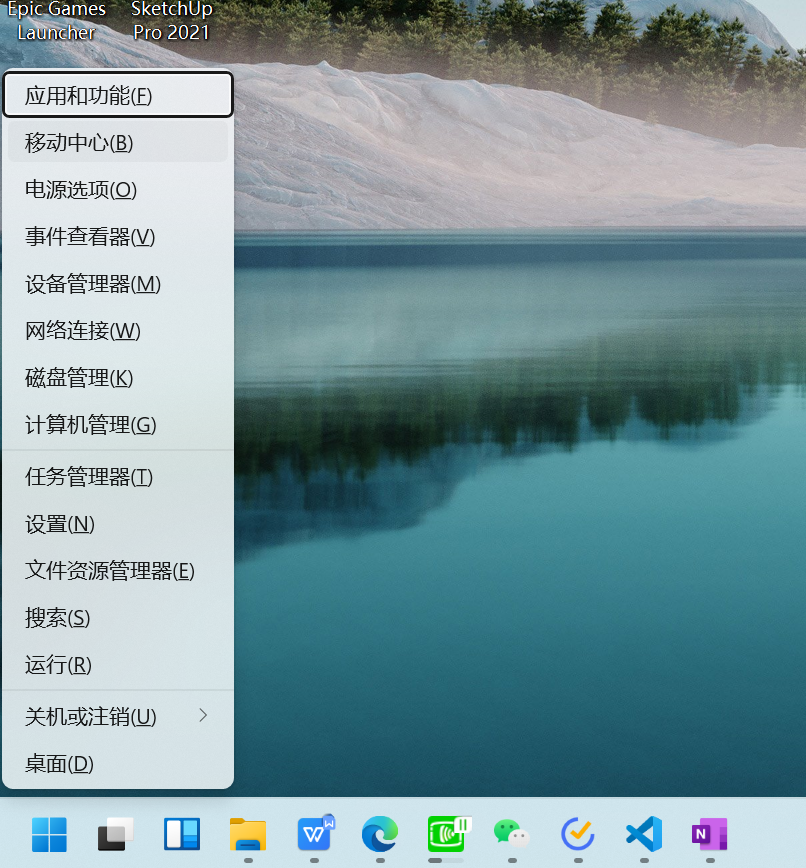806x868 pixels.
Task: Open SketchUp Pro 2021 desktop shortcut
Action: 170,20
